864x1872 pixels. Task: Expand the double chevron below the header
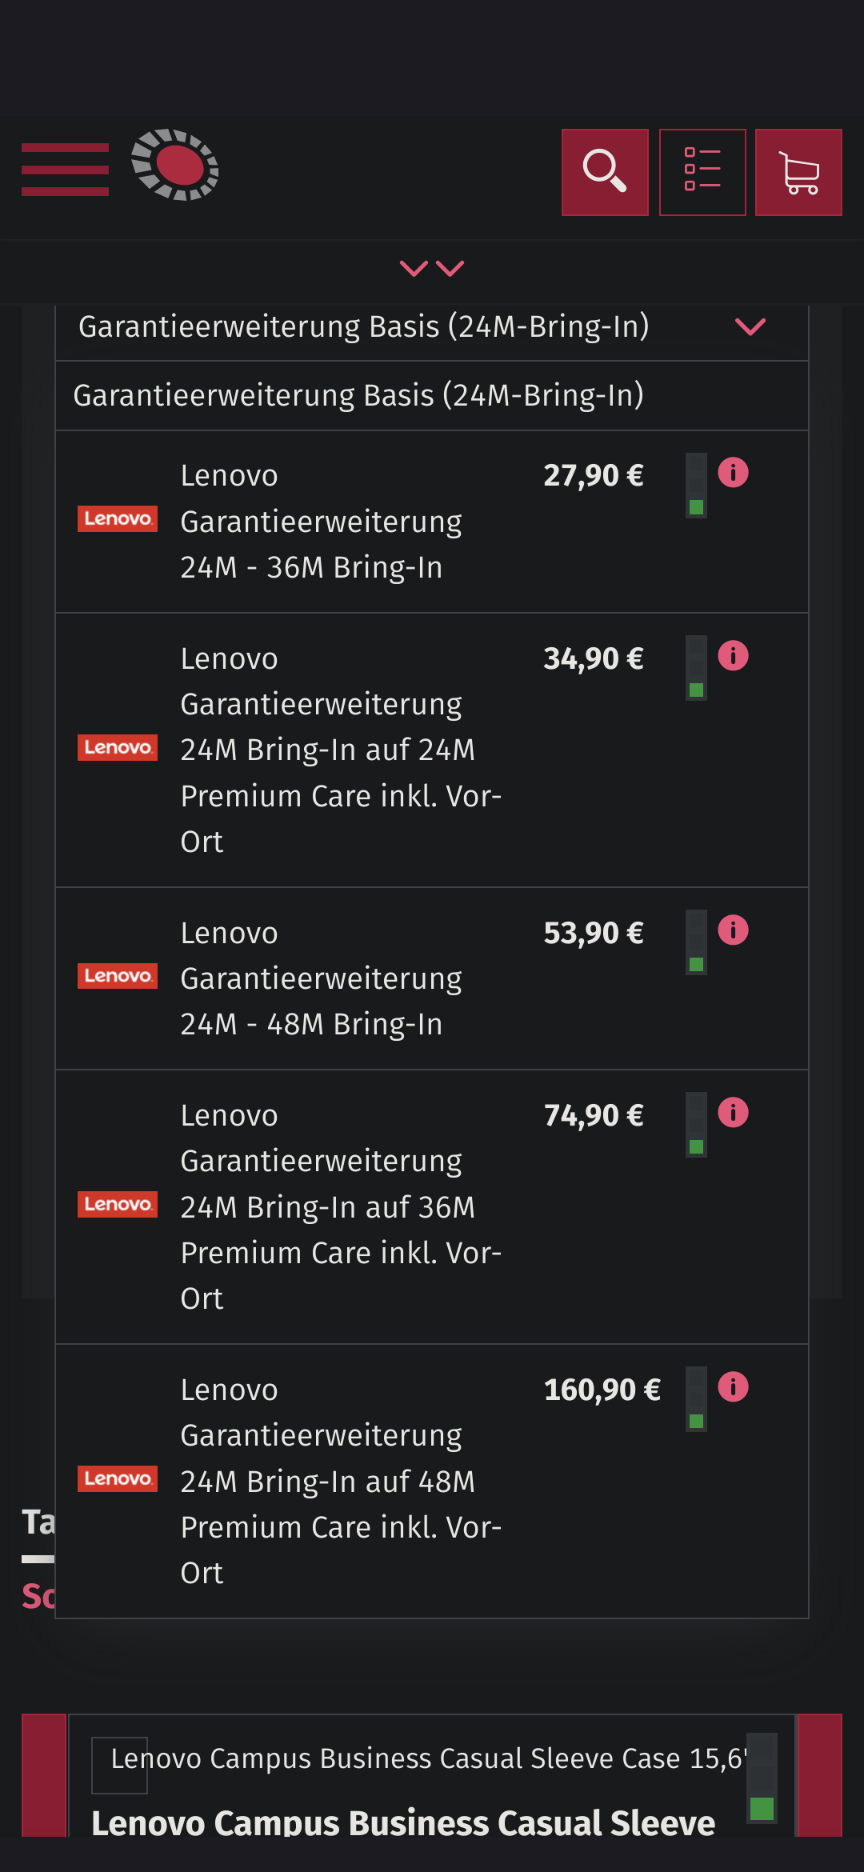(x=432, y=268)
